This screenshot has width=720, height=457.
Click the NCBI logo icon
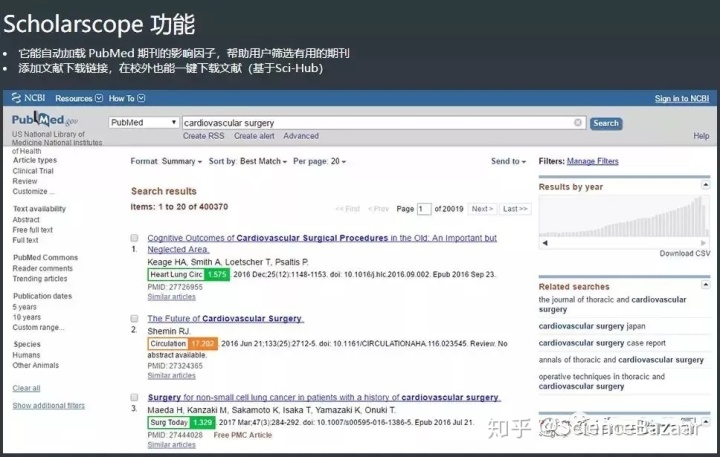pyautogui.click(x=17, y=98)
